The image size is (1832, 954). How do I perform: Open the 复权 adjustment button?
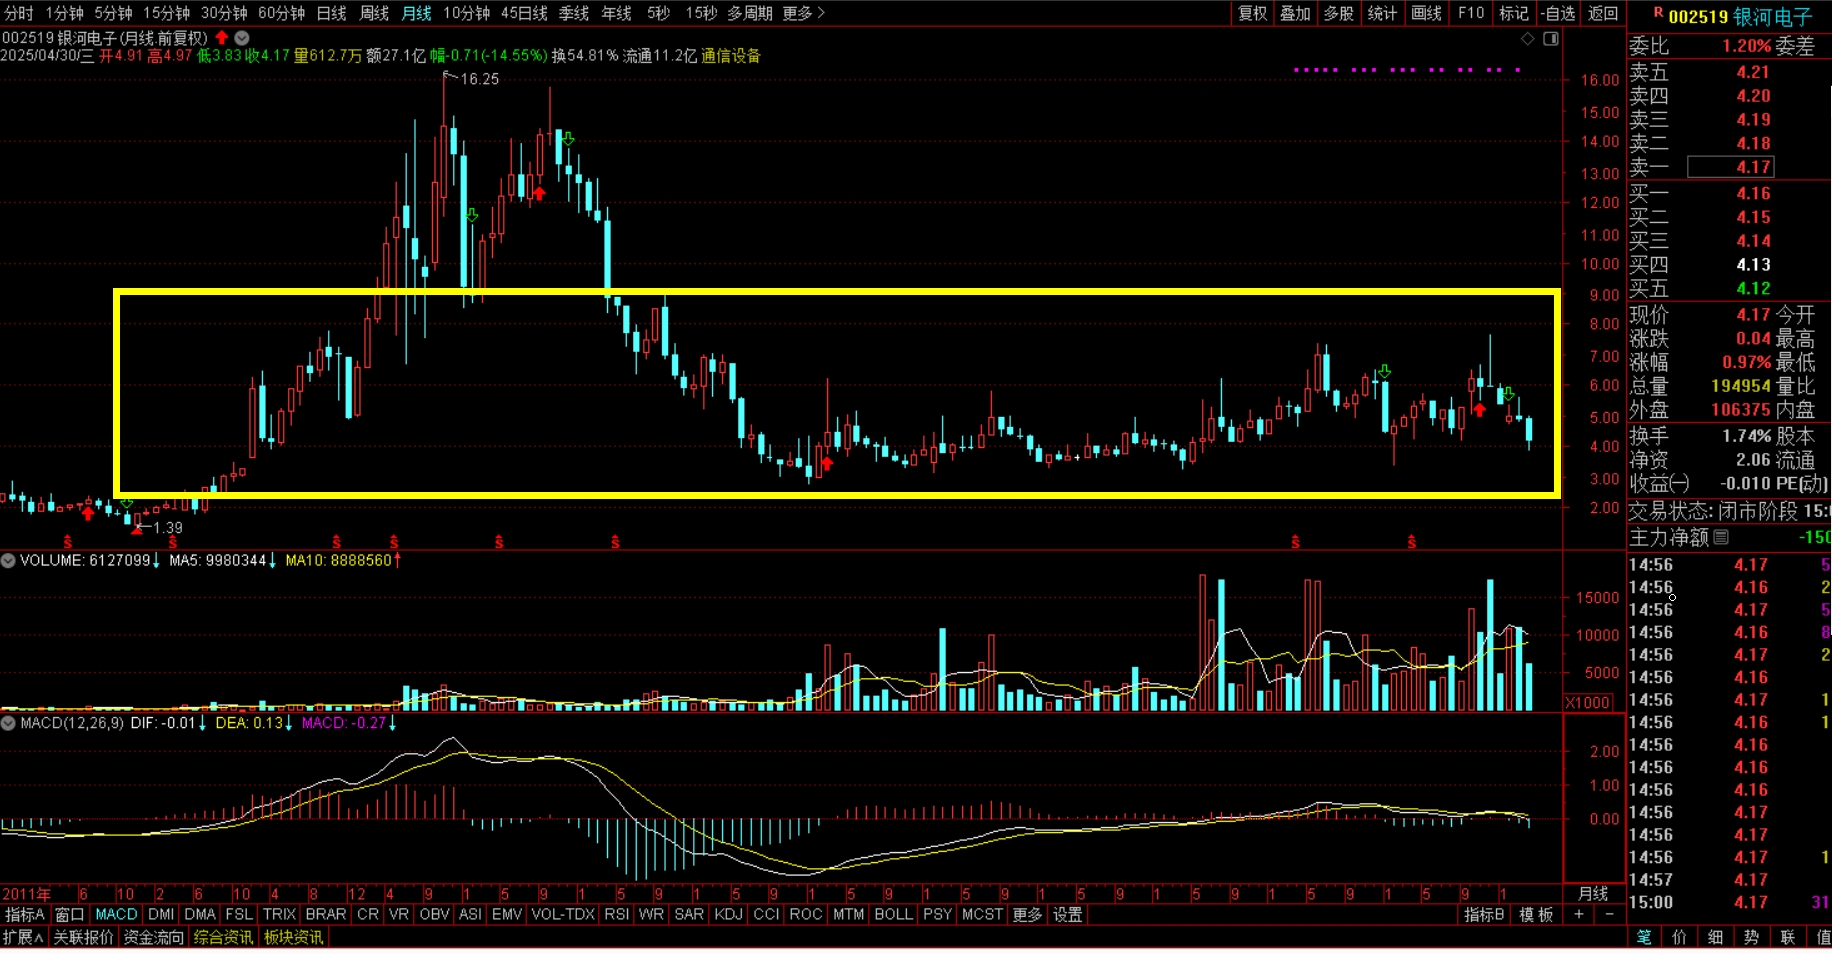point(1253,13)
